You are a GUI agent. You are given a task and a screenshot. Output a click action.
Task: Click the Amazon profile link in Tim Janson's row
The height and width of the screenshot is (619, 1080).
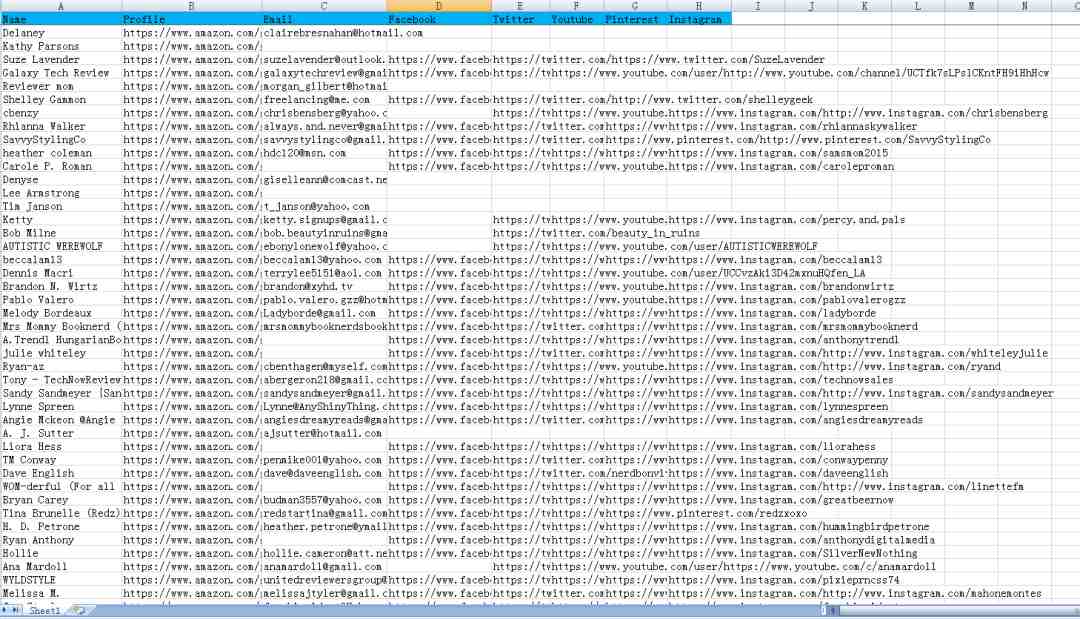(192, 207)
